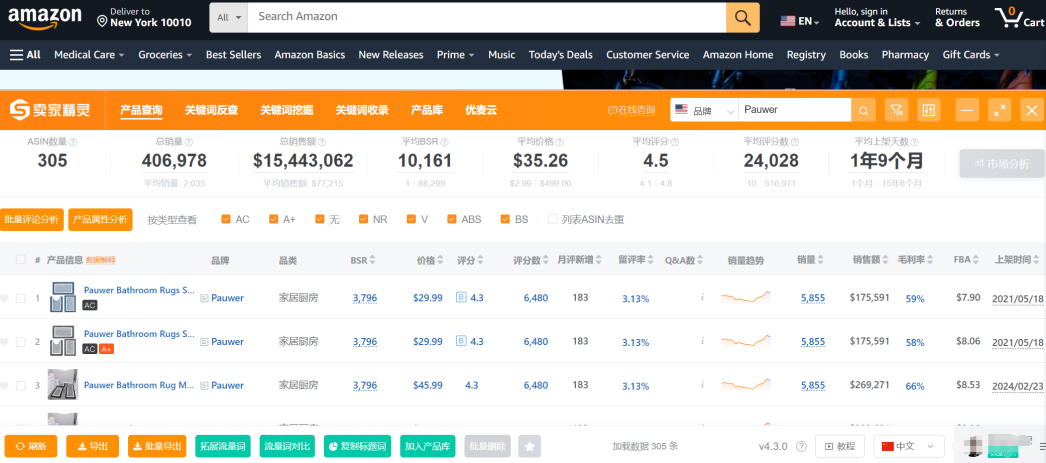This screenshot has width=1046, height=463.
Task: Click the info icon in row 2 Q&A column
Action: point(702,342)
